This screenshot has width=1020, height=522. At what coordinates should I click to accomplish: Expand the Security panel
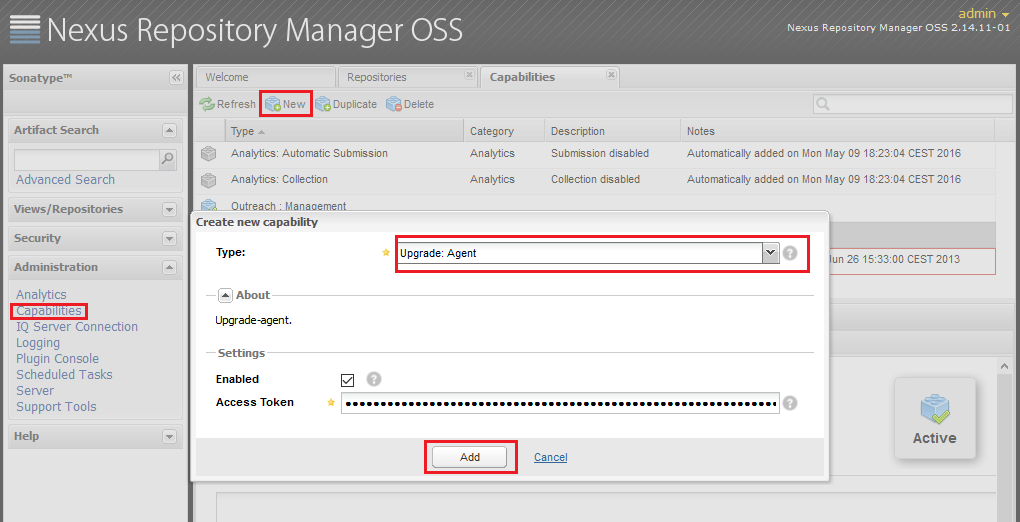[169, 239]
